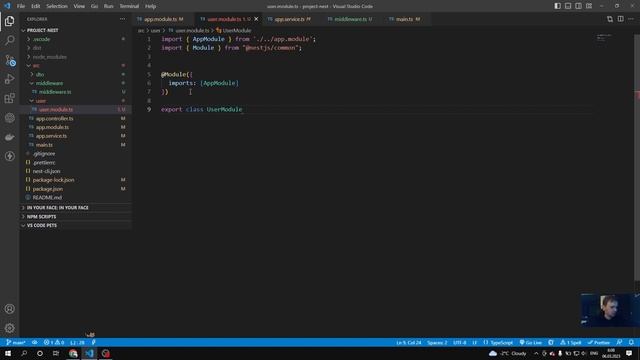Toggle the bottom panel layout icon
The width and height of the screenshot is (640, 360).
coord(568,6)
